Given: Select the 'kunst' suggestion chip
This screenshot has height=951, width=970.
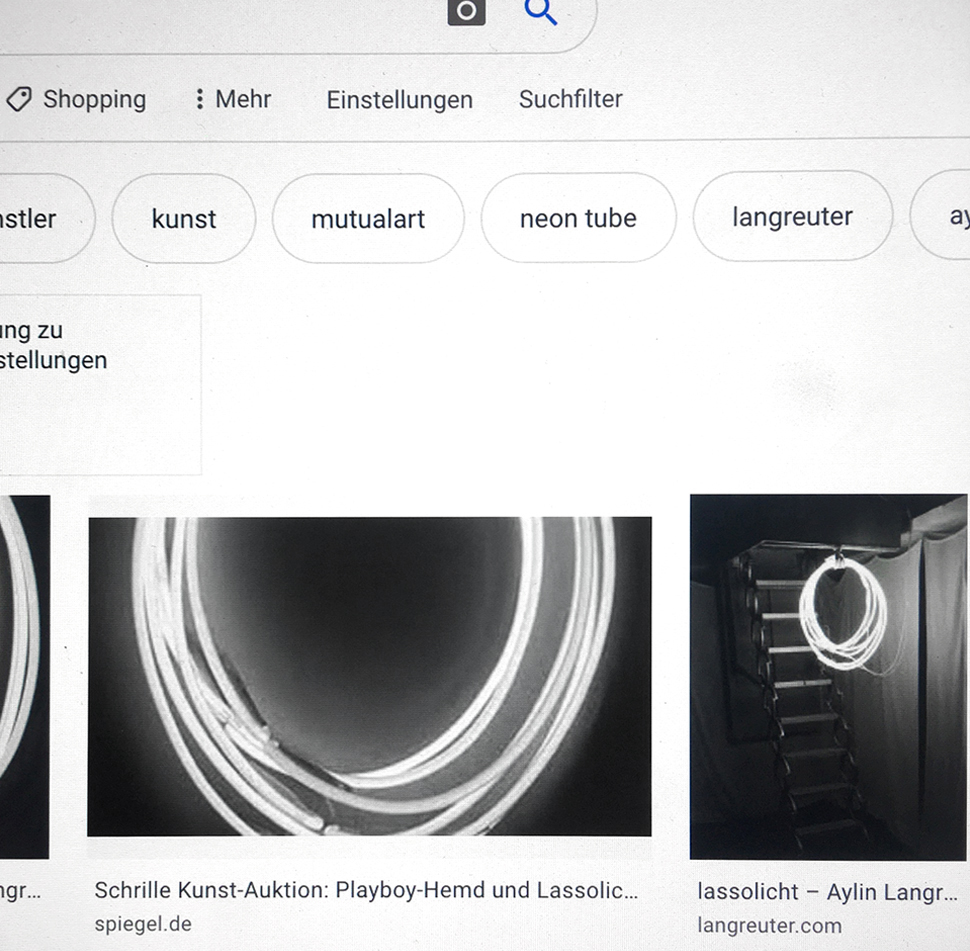Looking at the screenshot, I should click(x=184, y=219).
